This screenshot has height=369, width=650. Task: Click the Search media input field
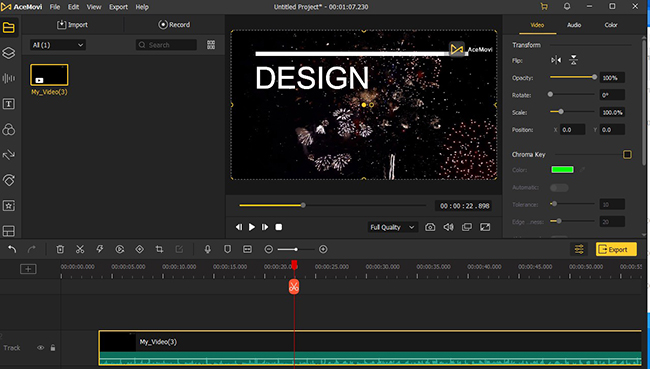click(x=166, y=45)
